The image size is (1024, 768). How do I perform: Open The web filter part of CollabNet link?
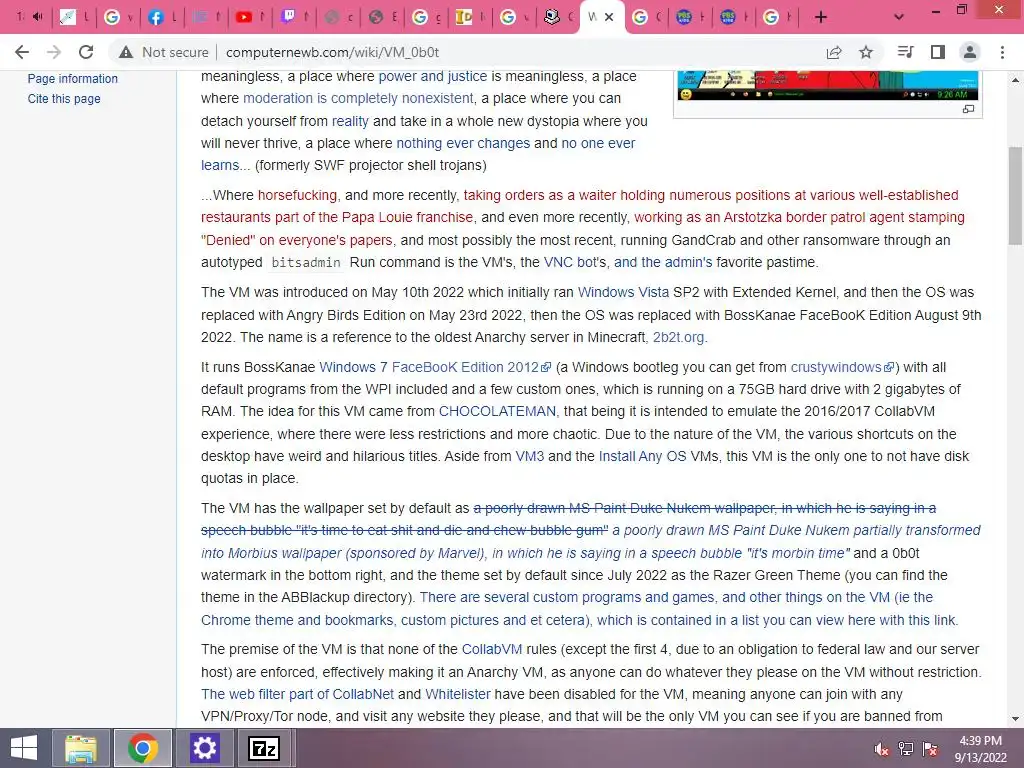click(297, 695)
